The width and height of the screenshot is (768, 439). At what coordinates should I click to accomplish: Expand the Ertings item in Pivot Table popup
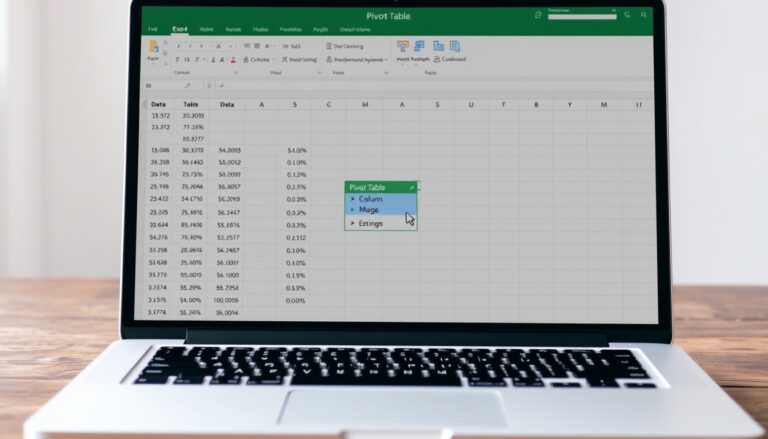pyautogui.click(x=353, y=223)
